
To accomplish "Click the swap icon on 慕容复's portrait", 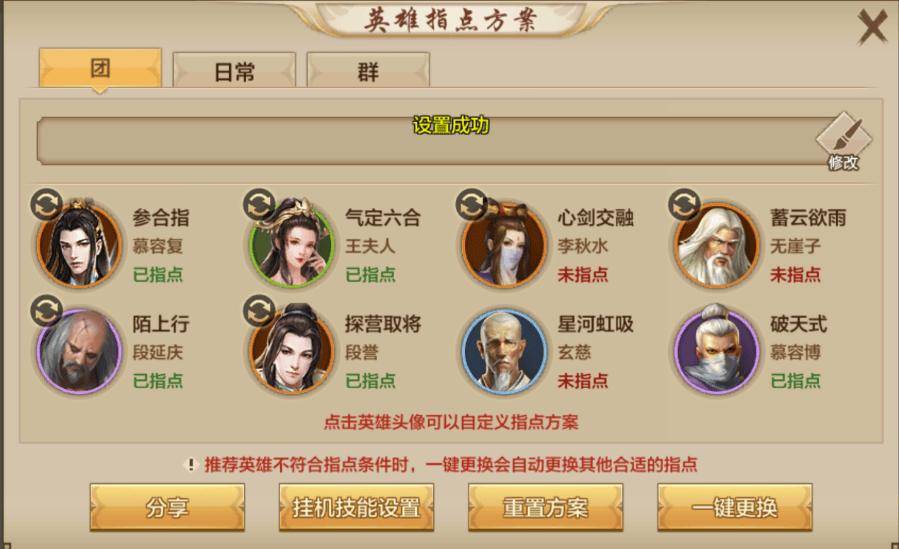I will point(46,205).
